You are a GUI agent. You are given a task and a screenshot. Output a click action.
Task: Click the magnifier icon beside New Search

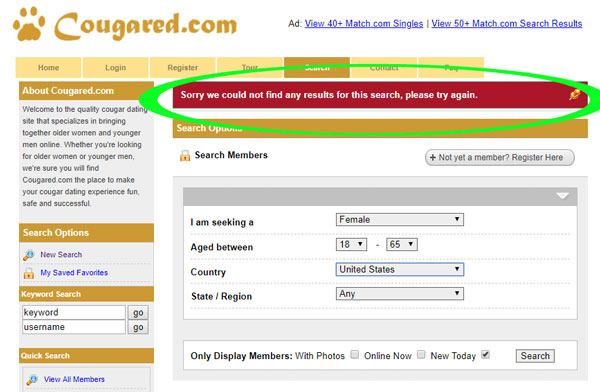click(x=29, y=255)
